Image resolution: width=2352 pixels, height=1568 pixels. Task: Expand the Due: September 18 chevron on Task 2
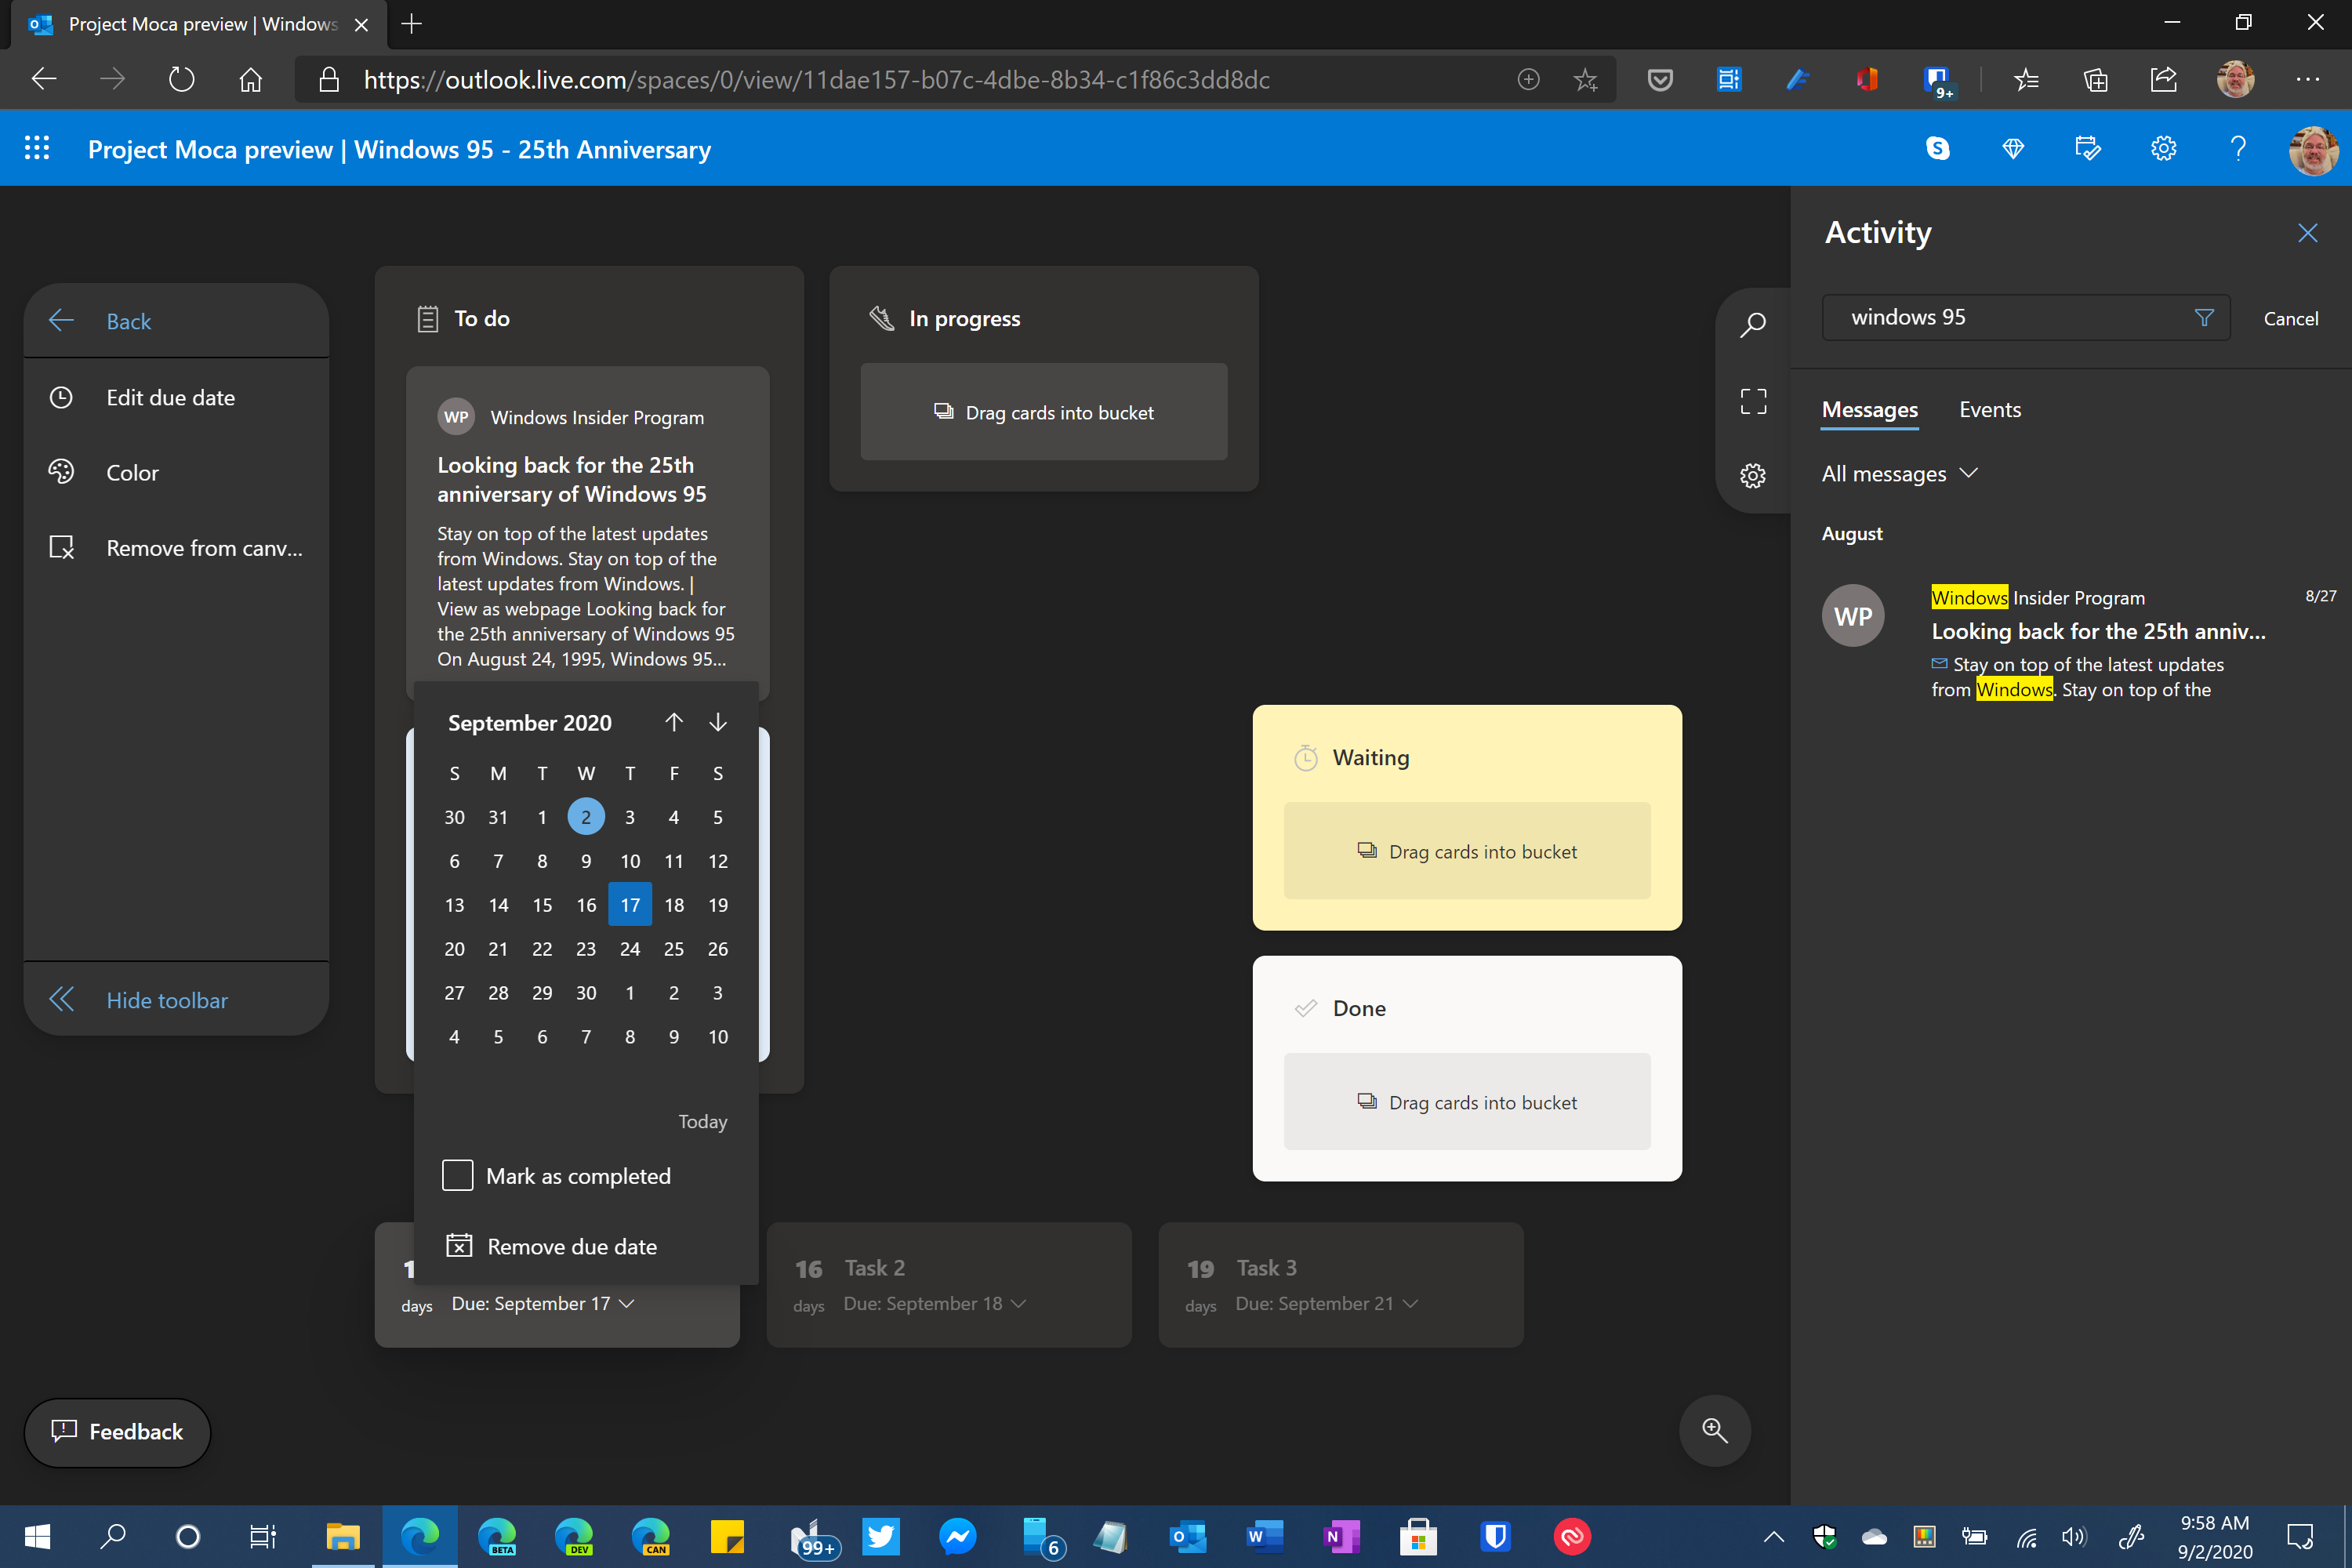coord(1020,1303)
